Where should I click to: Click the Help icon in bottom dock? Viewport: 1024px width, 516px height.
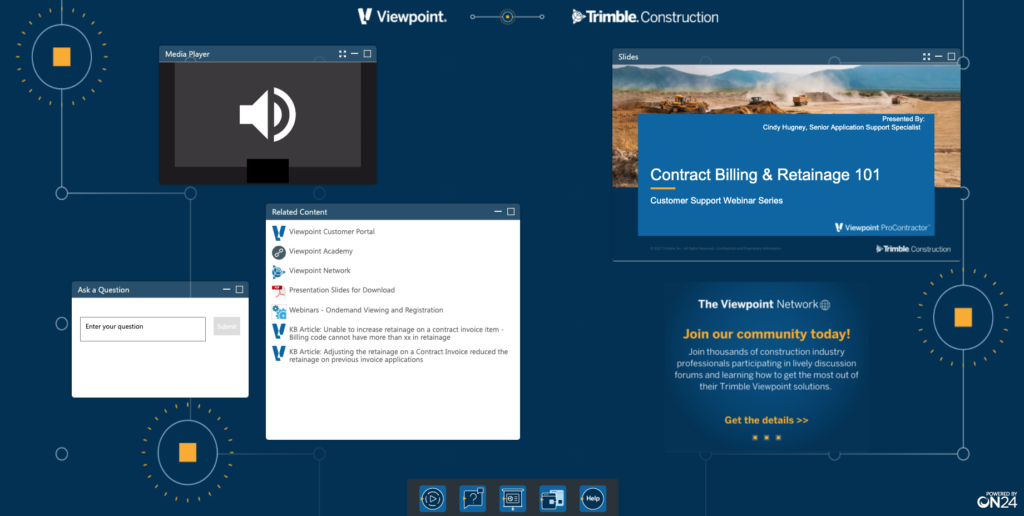592,498
